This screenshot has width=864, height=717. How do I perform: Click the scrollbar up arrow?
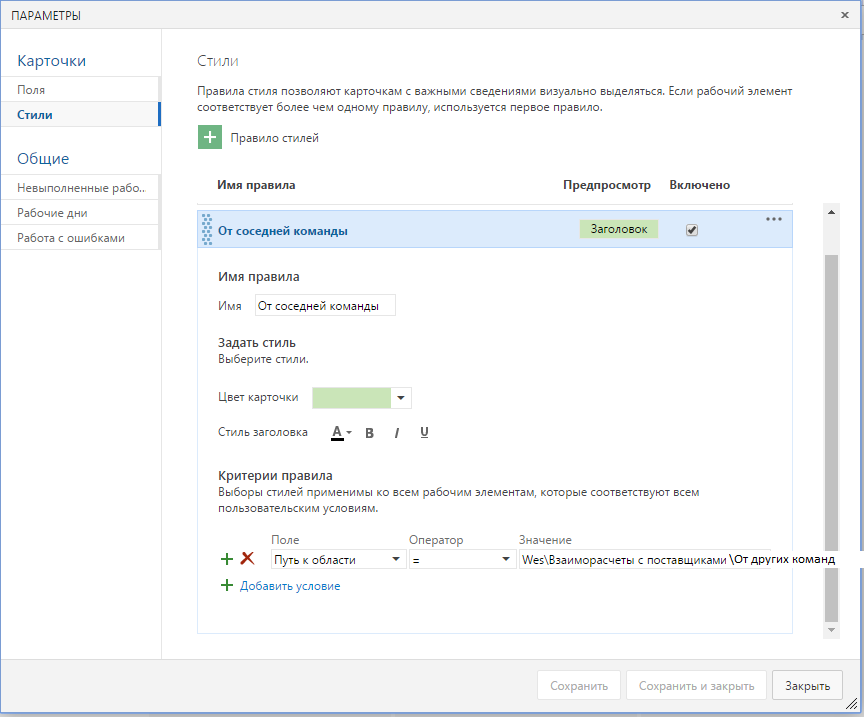[831, 212]
